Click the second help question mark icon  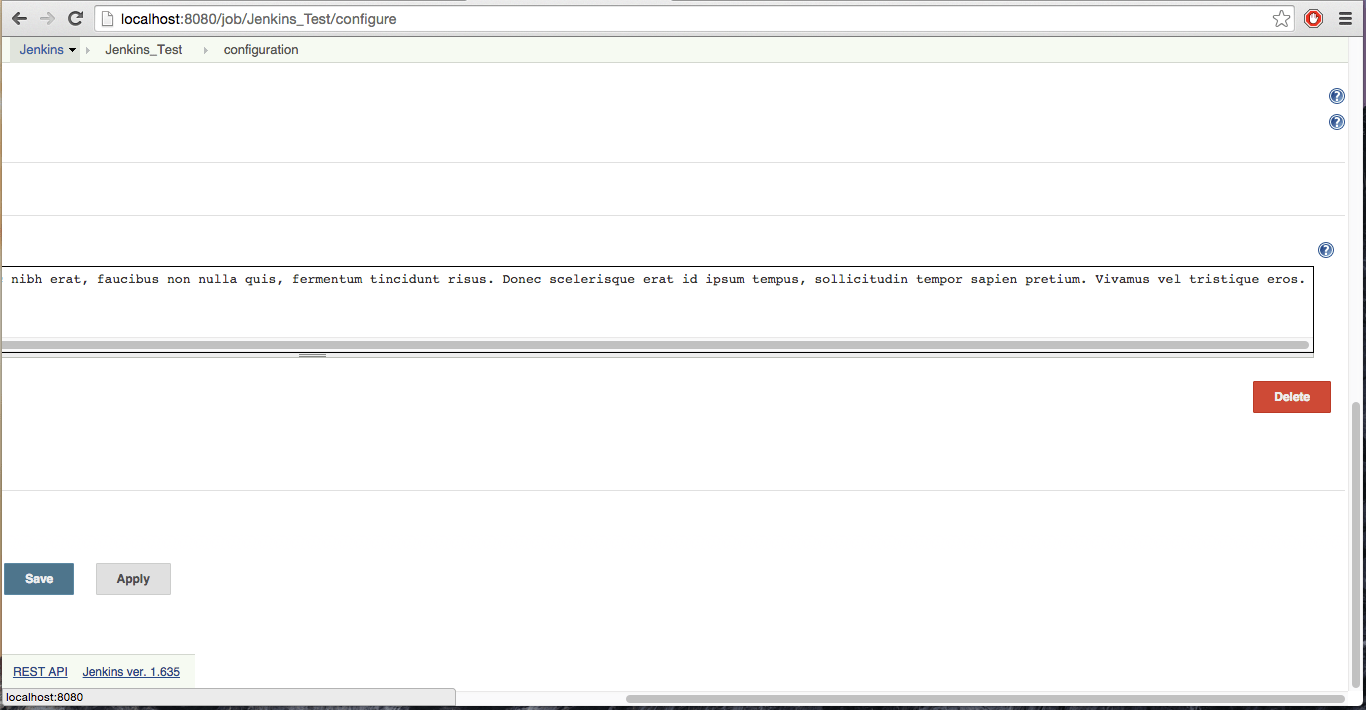point(1337,122)
